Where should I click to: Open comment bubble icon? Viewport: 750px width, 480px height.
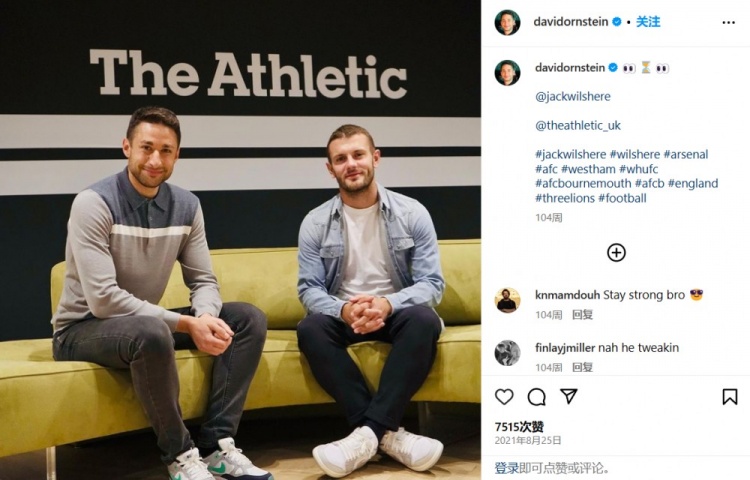(537, 397)
